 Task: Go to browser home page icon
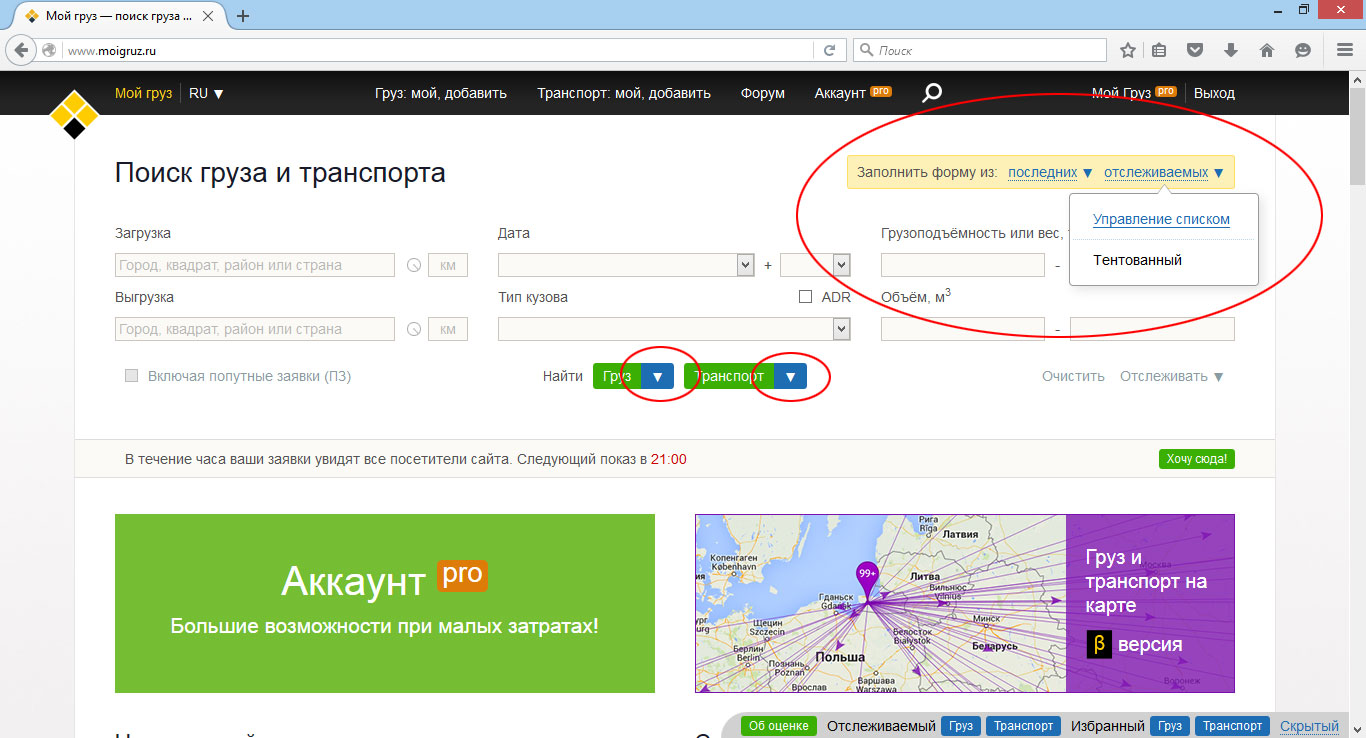point(1266,50)
